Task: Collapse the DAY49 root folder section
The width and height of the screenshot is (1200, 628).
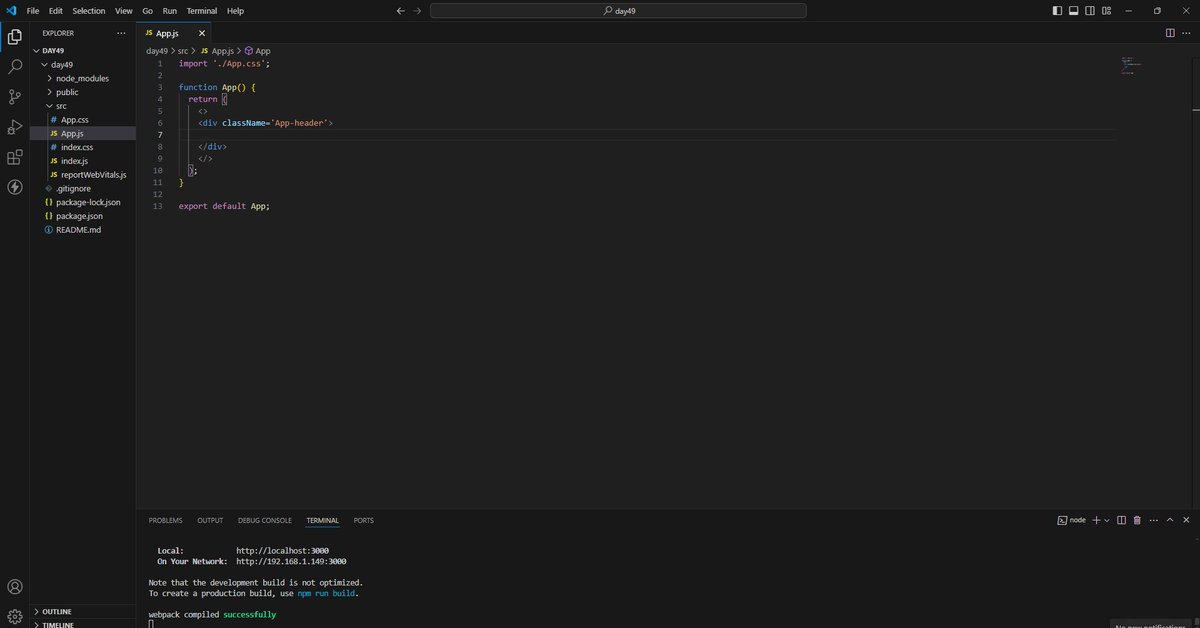Action: point(83,50)
